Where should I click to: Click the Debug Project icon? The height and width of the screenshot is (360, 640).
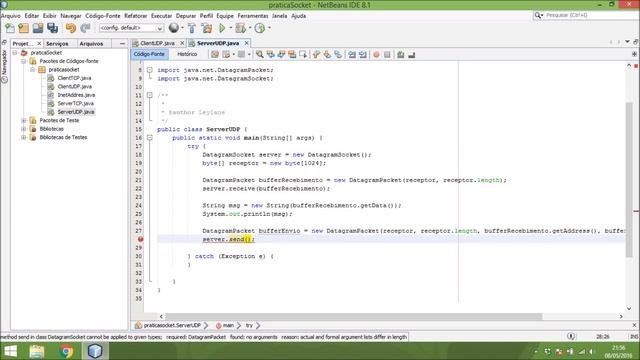click(x=240, y=28)
